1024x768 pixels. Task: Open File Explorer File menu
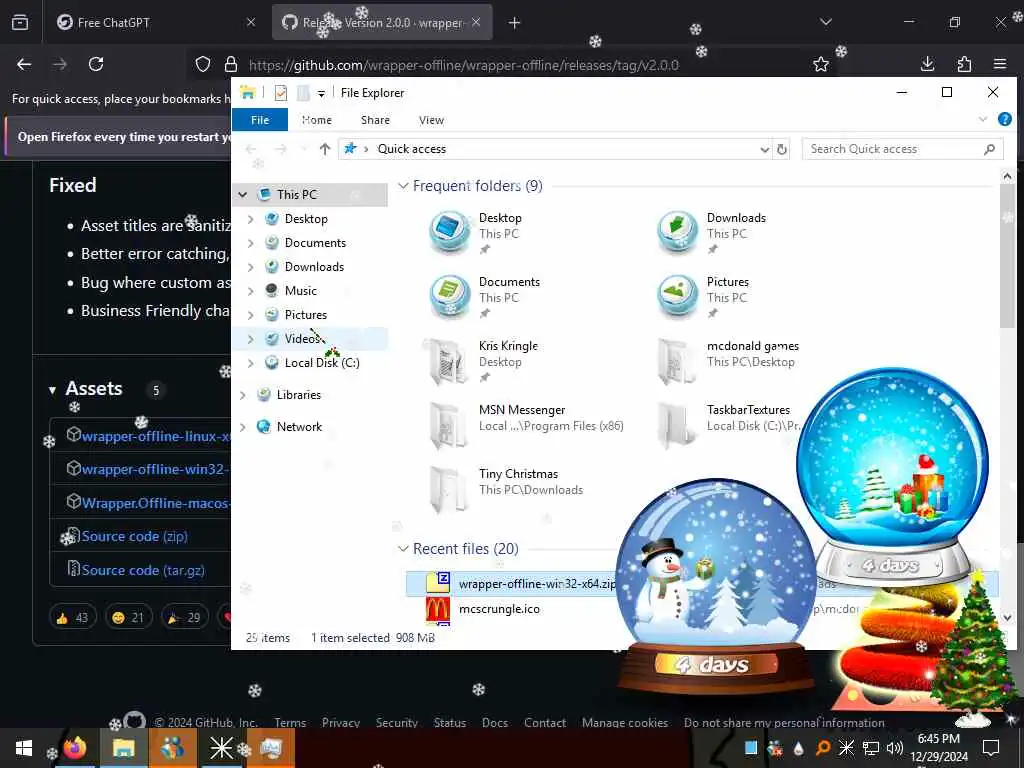pyautogui.click(x=260, y=120)
